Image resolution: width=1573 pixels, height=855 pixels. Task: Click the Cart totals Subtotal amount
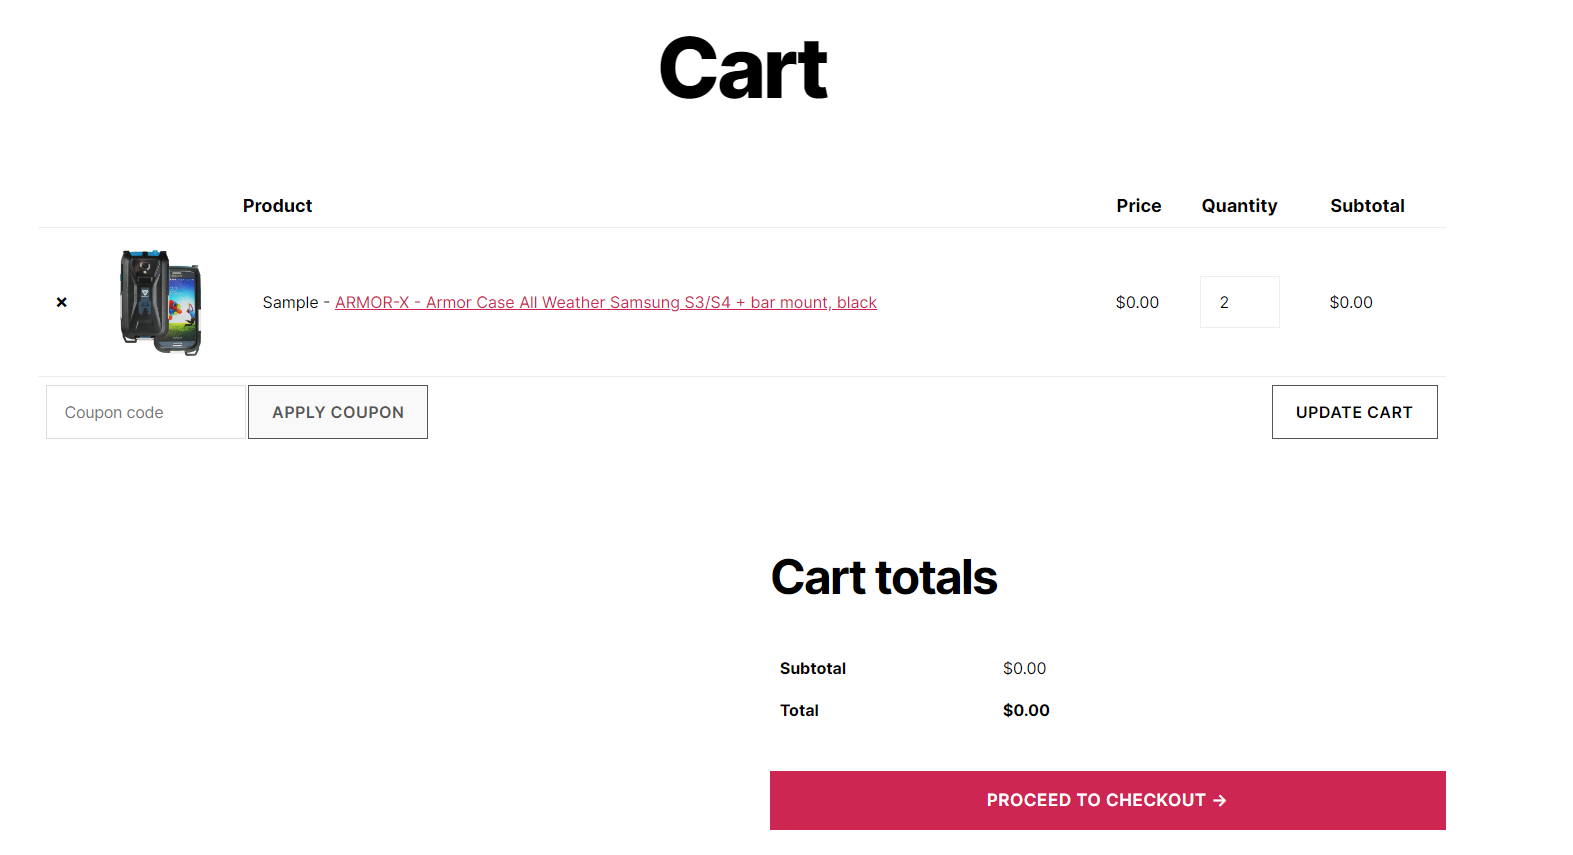coord(1024,668)
